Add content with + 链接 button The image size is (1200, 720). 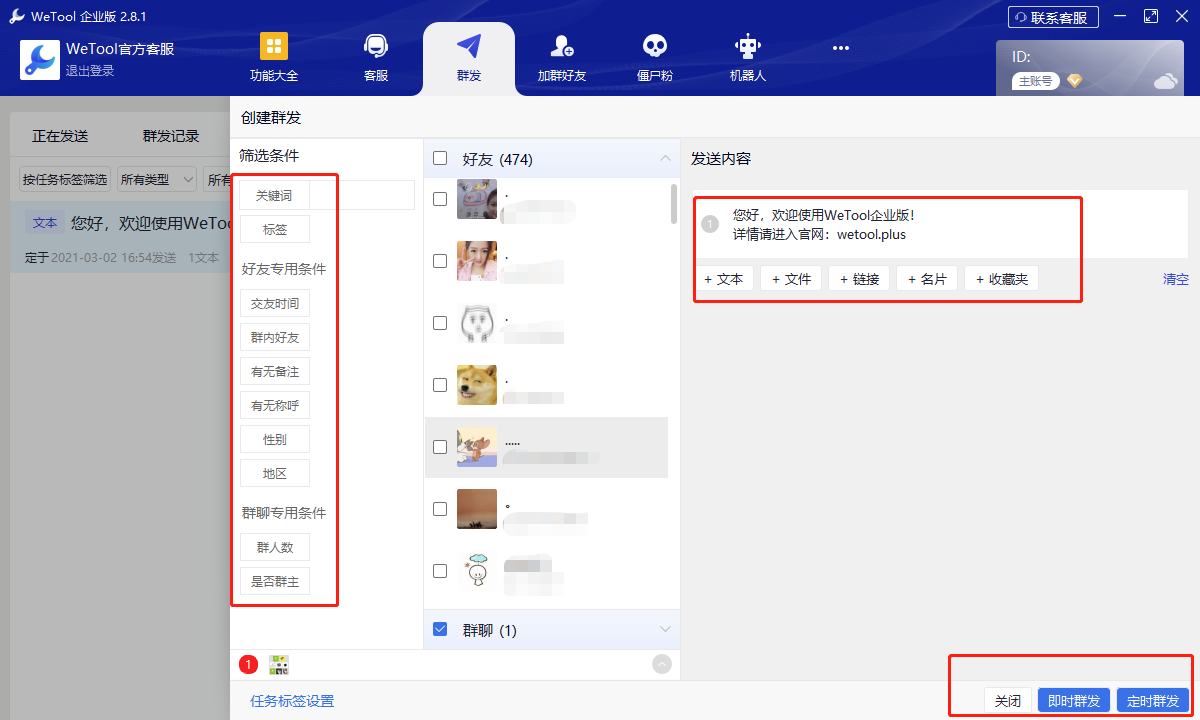click(x=858, y=279)
